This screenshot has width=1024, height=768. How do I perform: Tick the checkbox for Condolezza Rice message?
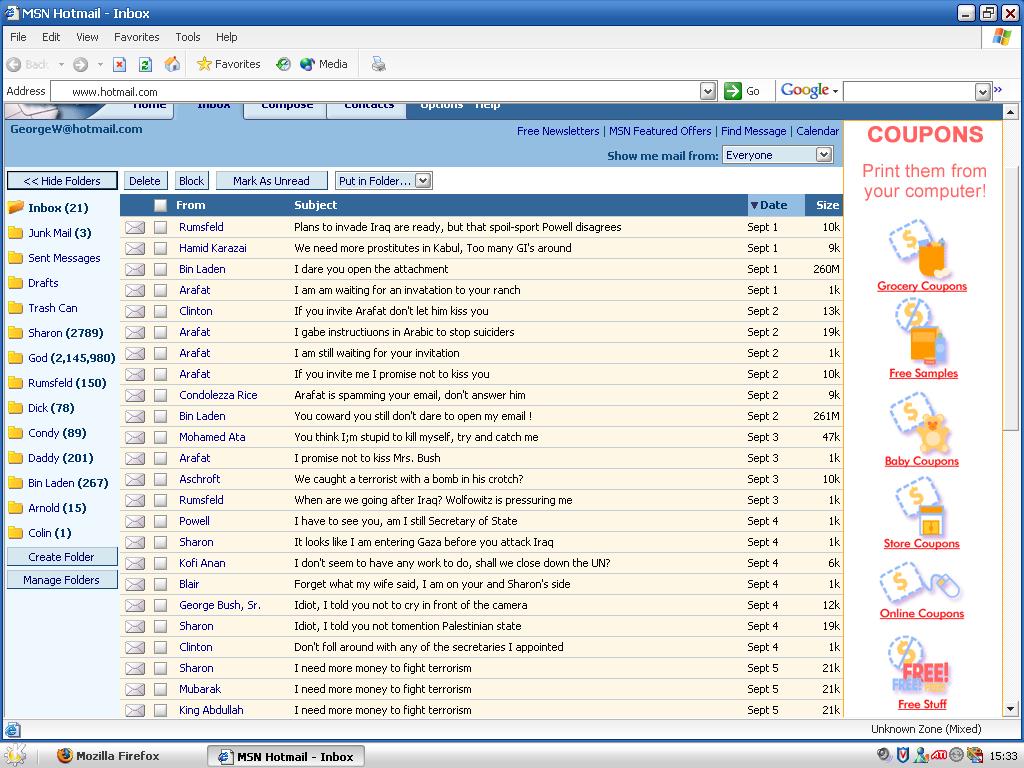(x=160, y=395)
